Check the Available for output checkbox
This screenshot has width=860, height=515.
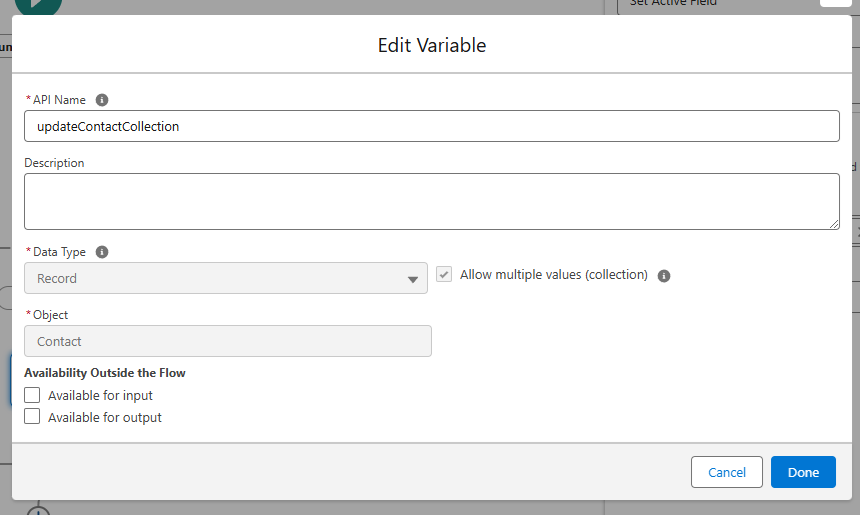coord(32,417)
